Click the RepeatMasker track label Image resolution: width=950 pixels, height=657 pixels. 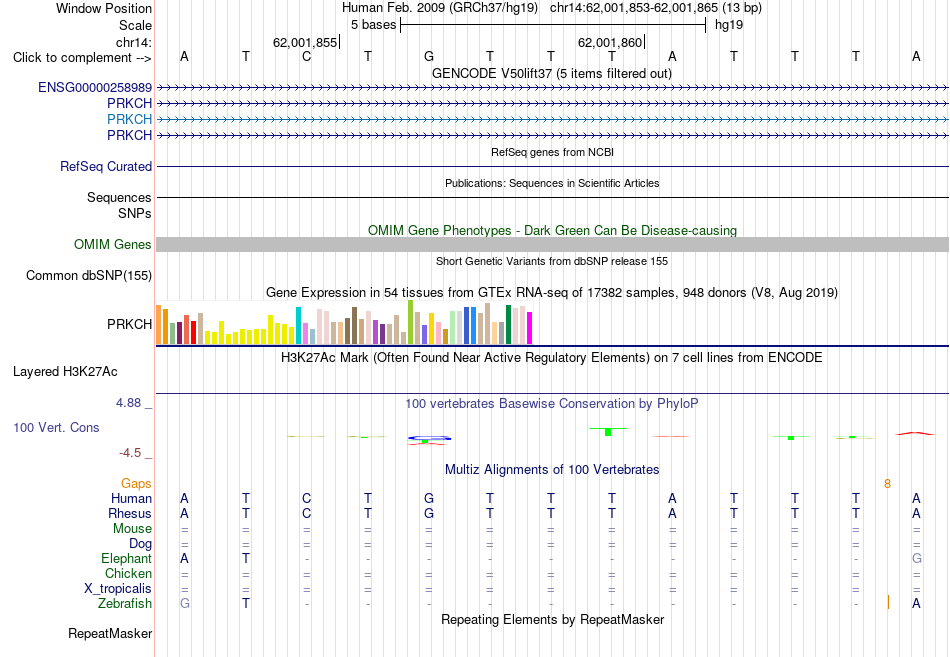pos(110,633)
